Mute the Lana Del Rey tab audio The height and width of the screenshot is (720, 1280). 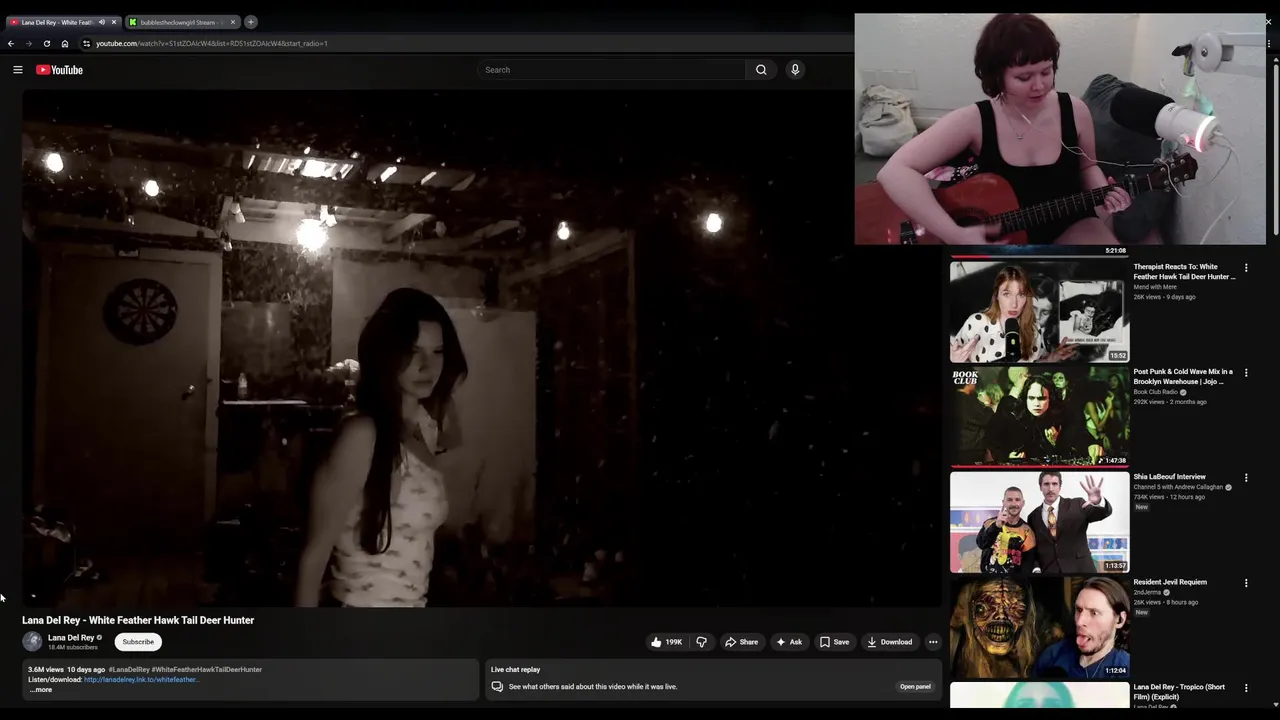pyautogui.click(x=101, y=22)
